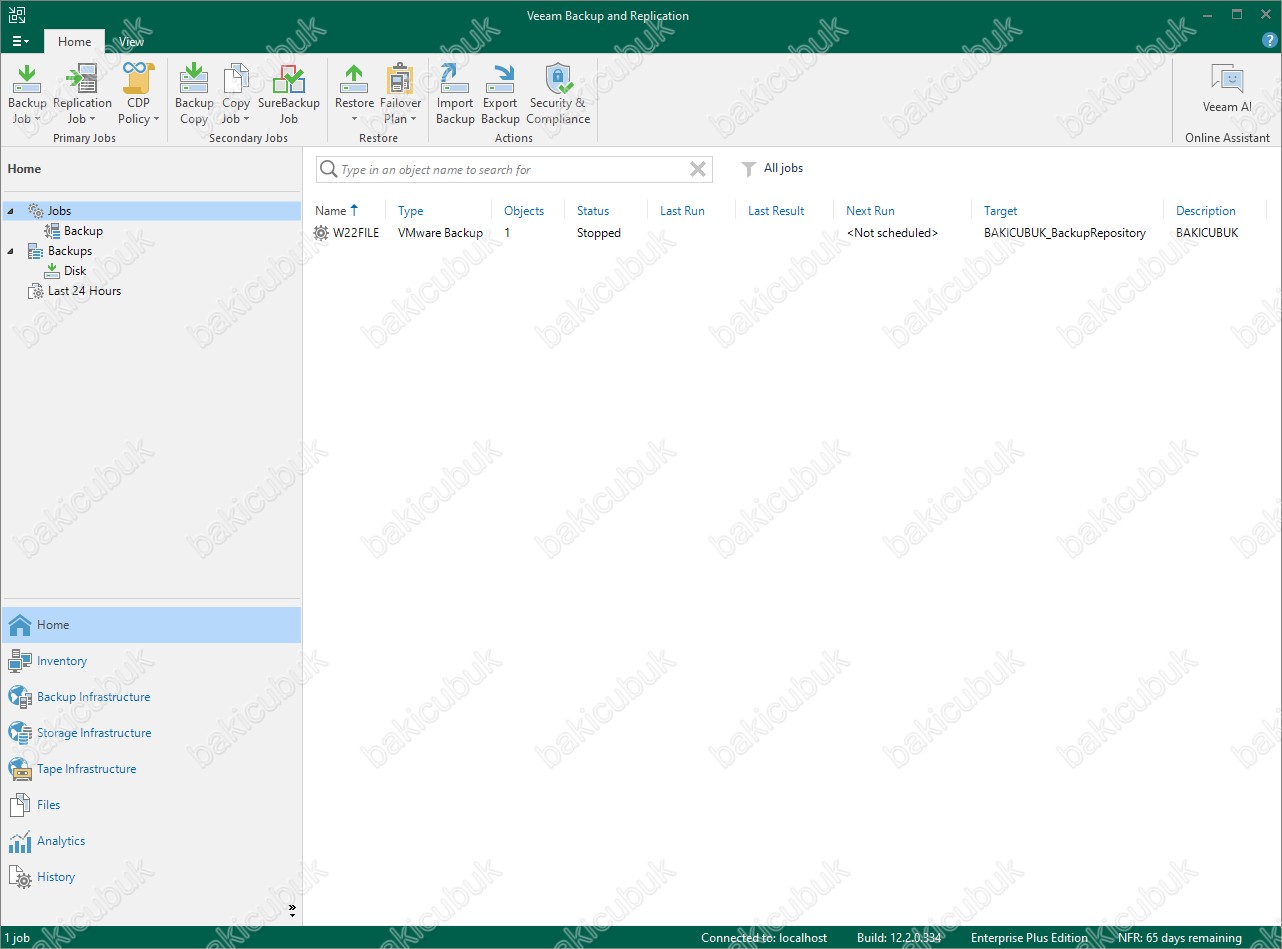Click the Build 12.2.0.334 status text
1282x949 pixels.
click(x=900, y=938)
